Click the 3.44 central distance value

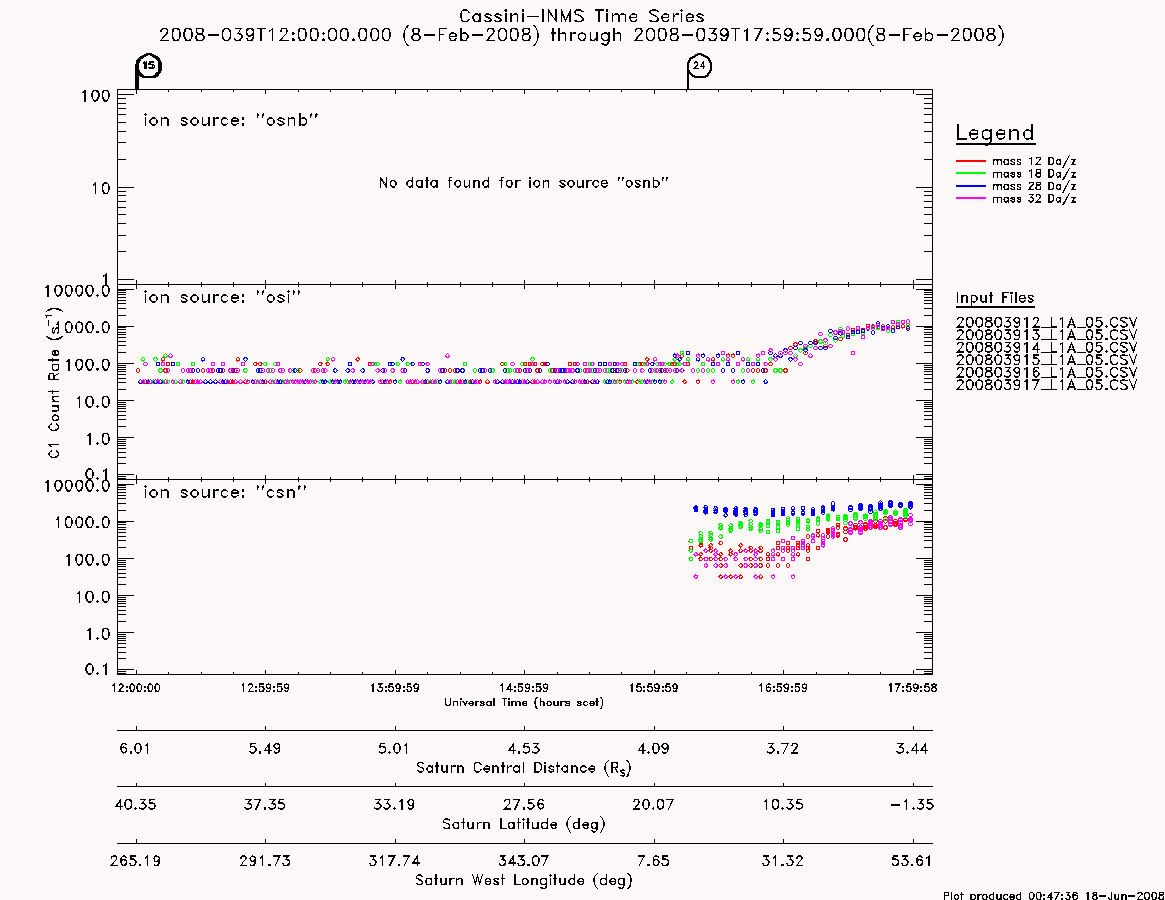[x=912, y=748]
